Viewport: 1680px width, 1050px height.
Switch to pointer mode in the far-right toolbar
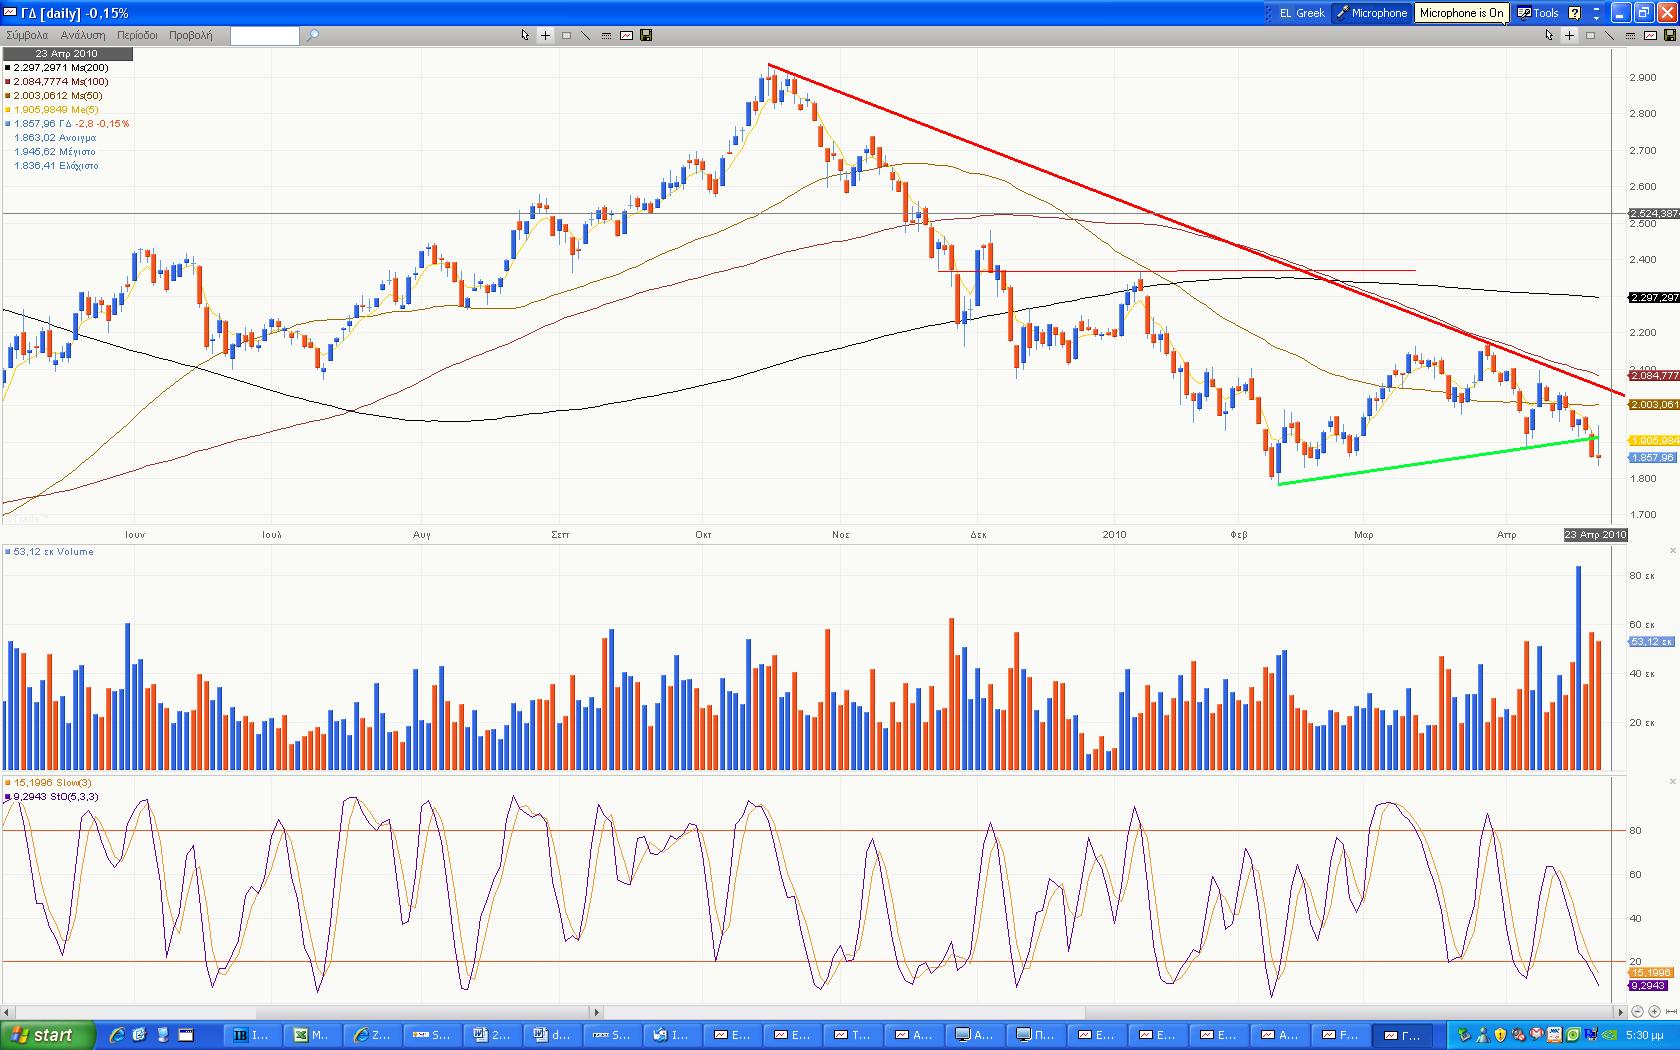(1549, 36)
